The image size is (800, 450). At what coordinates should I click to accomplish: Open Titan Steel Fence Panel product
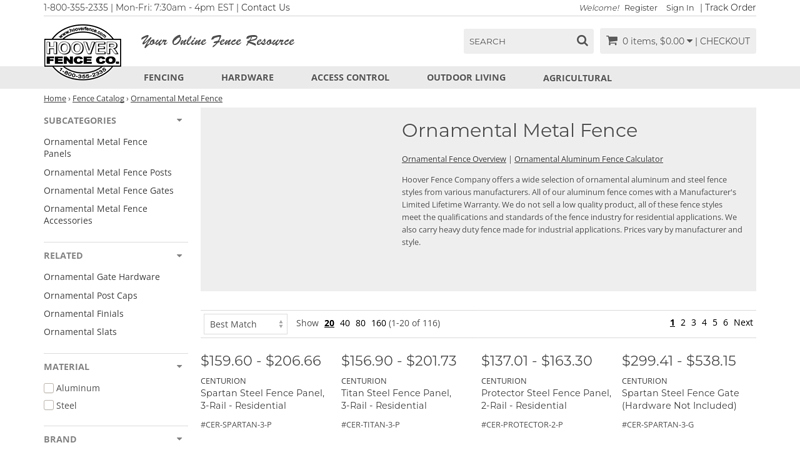[396, 399]
